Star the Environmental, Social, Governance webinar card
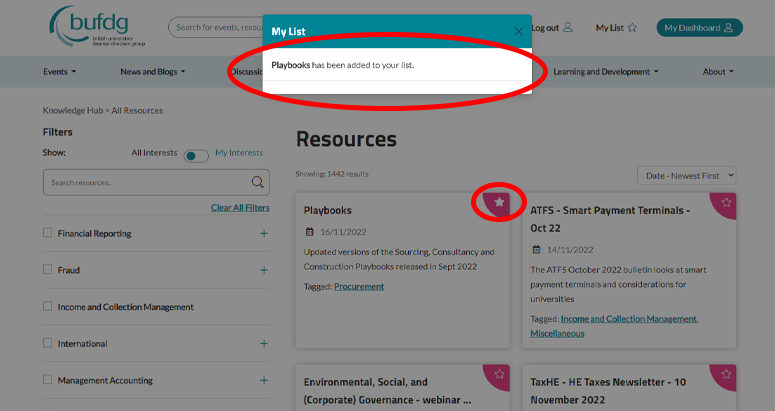This screenshot has height=411, width=775. click(x=500, y=373)
